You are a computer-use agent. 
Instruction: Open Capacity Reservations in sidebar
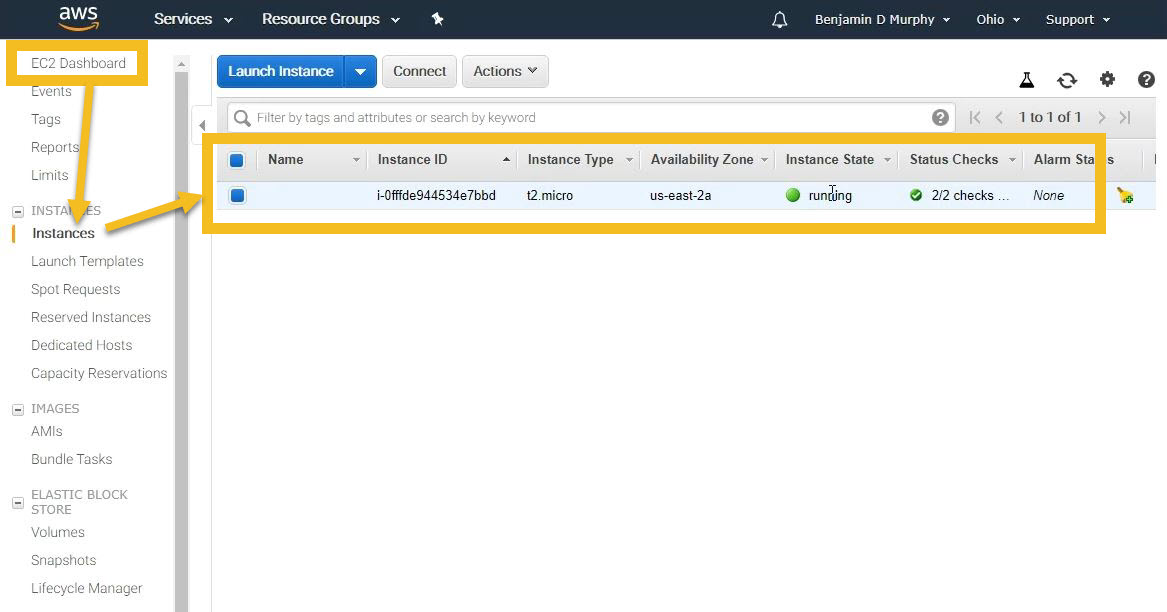(99, 373)
